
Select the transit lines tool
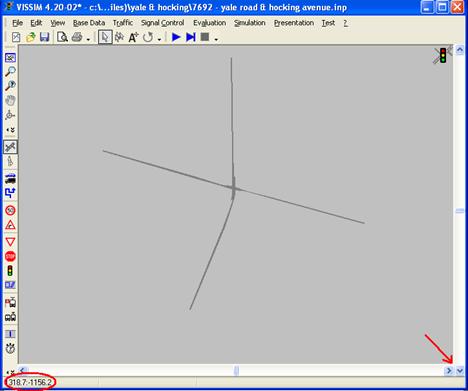[x=10, y=317]
